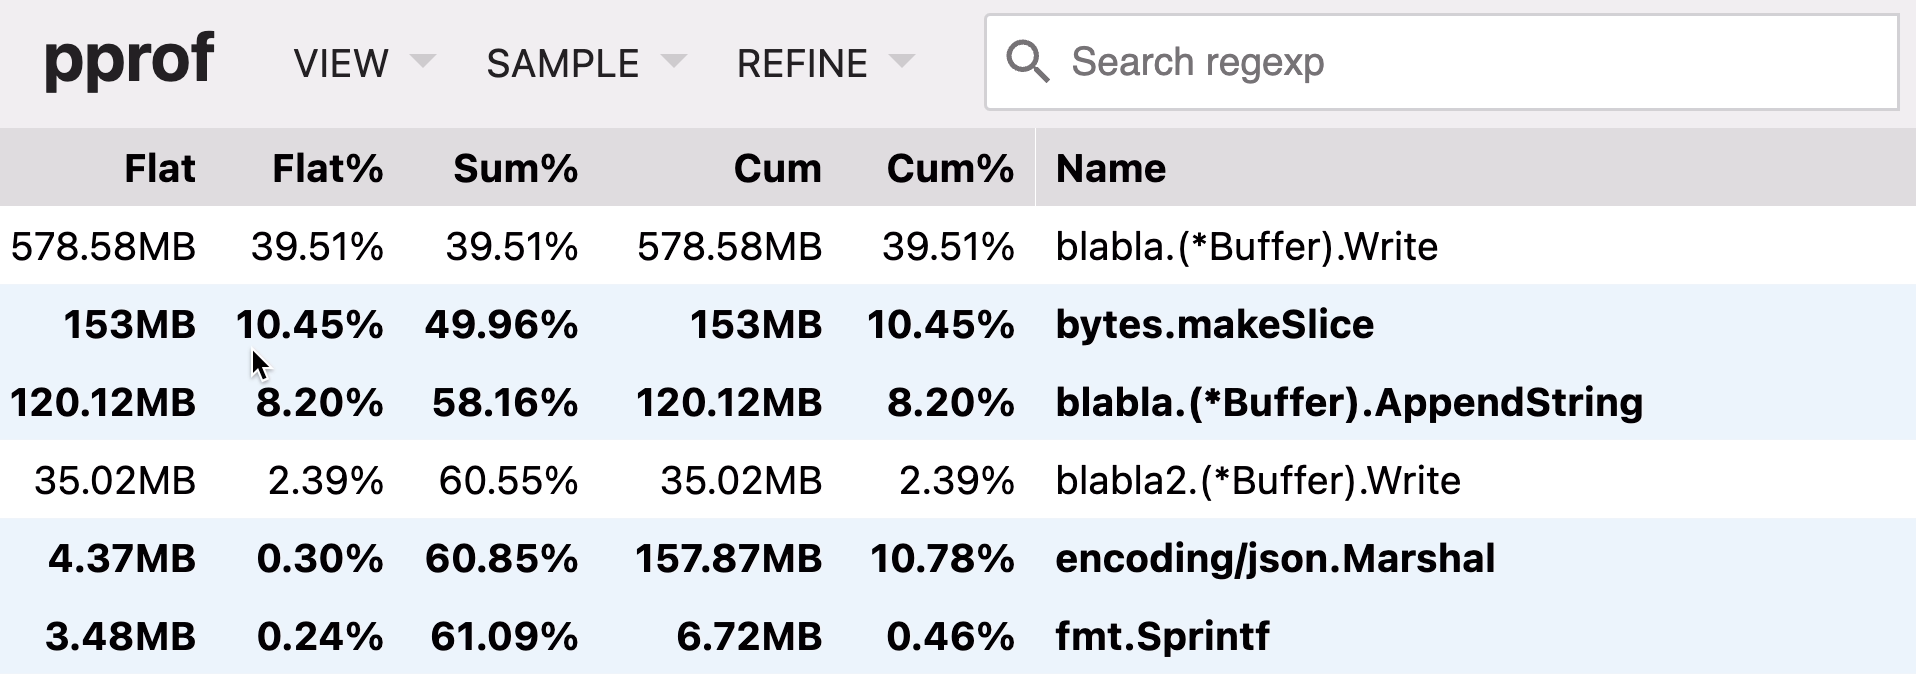Viewport: 1916px width, 696px height.
Task: Select the blabla.(*Buffer).Write row
Action: coord(958,246)
